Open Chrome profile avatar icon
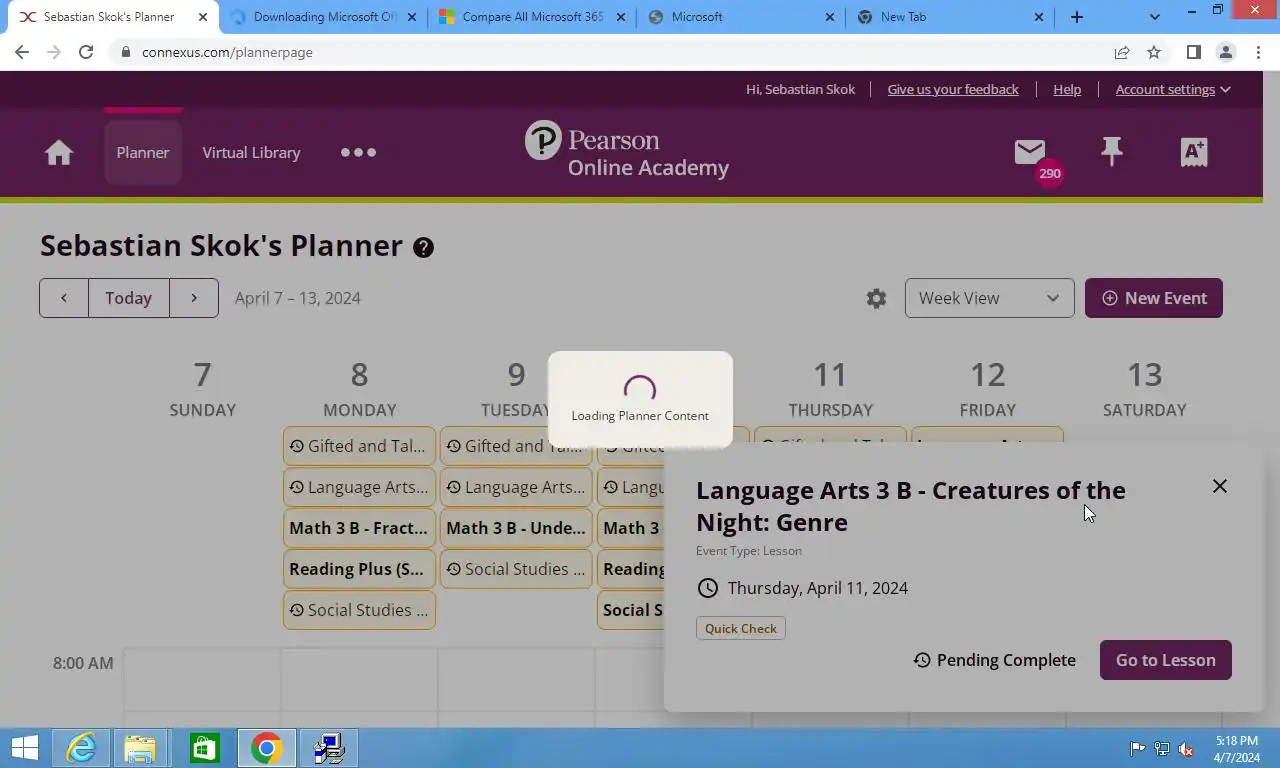1280x768 pixels. coord(1226,52)
